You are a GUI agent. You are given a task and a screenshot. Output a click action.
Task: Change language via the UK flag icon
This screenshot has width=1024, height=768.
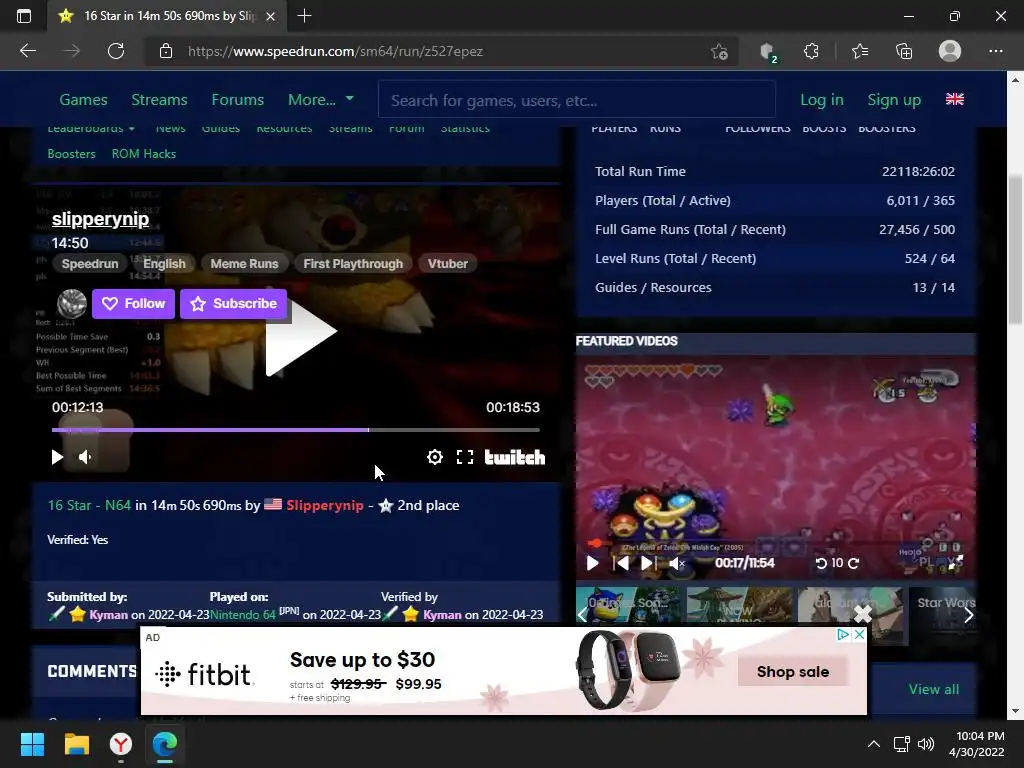point(955,99)
